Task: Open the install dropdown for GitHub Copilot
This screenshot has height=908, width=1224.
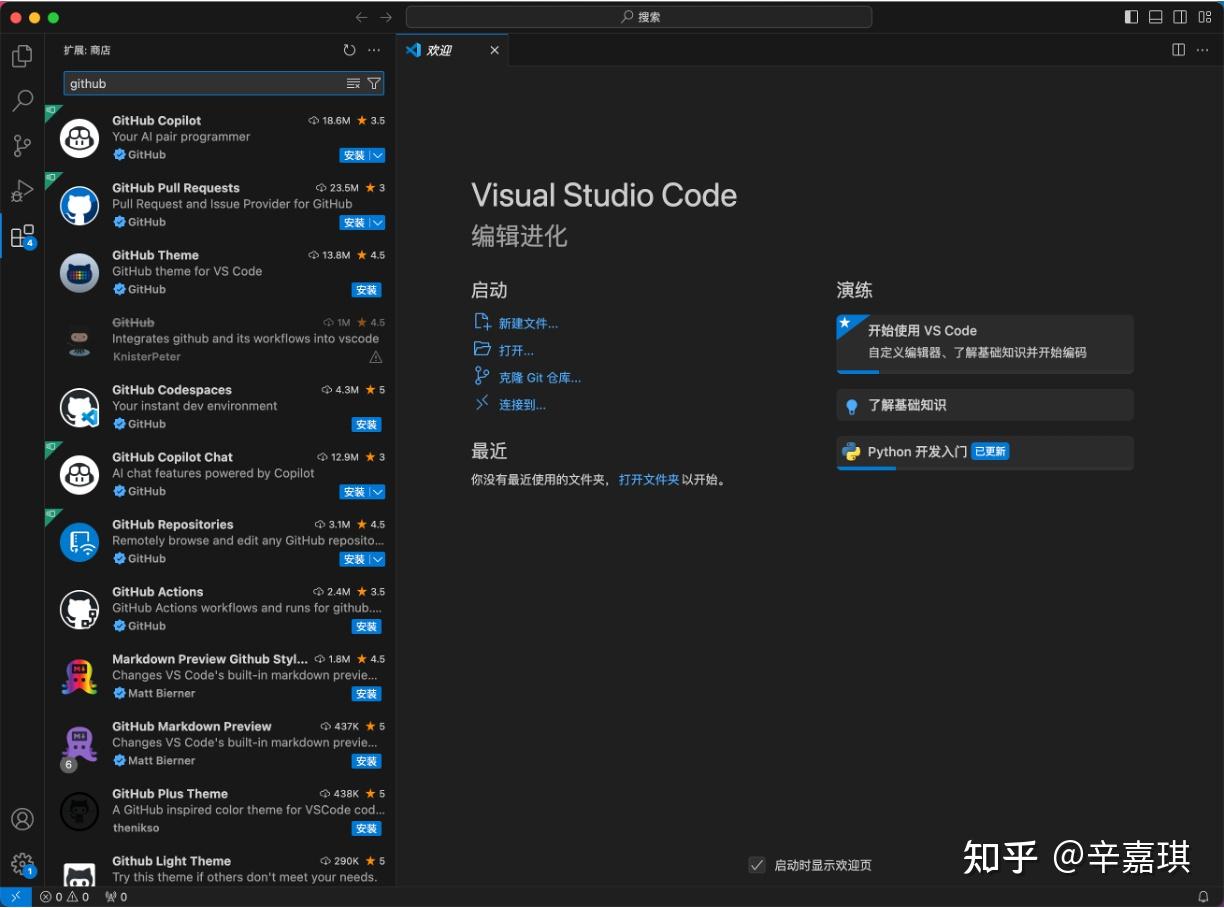Action: (x=376, y=155)
